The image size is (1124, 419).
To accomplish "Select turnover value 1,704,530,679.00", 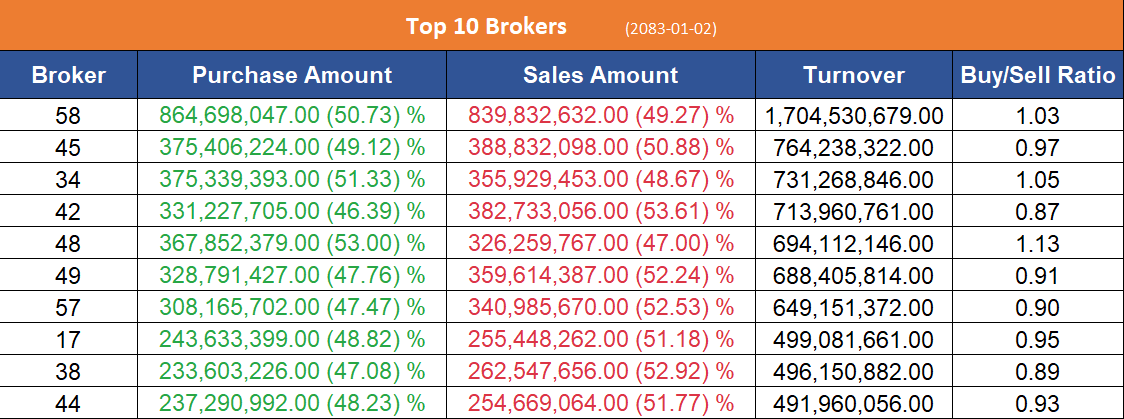I will click(853, 116).
